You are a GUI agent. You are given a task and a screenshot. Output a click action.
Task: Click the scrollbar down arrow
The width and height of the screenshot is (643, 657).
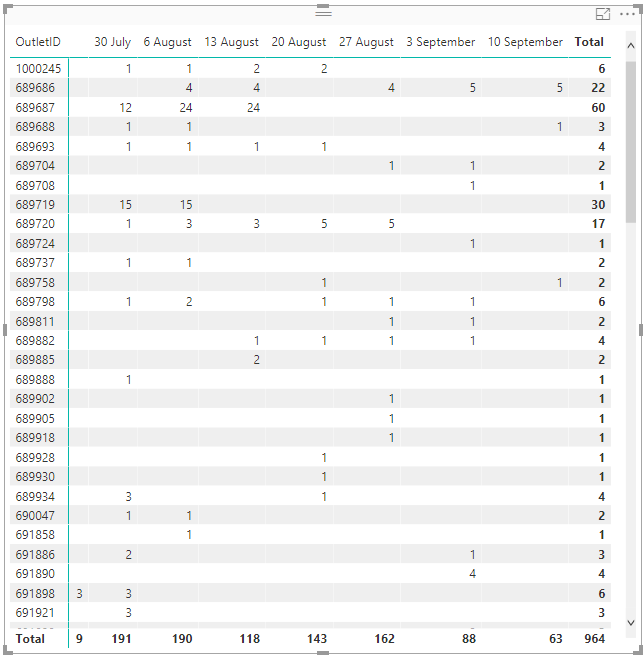[x=631, y=623]
